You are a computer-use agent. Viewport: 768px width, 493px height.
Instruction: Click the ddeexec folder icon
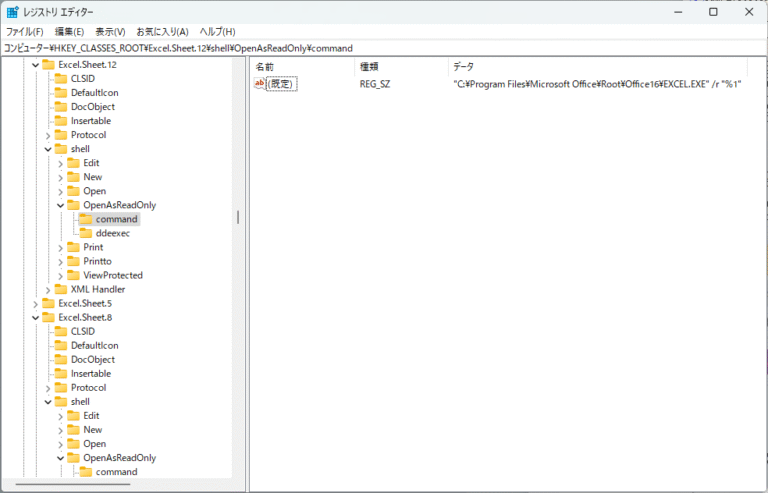click(x=86, y=233)
